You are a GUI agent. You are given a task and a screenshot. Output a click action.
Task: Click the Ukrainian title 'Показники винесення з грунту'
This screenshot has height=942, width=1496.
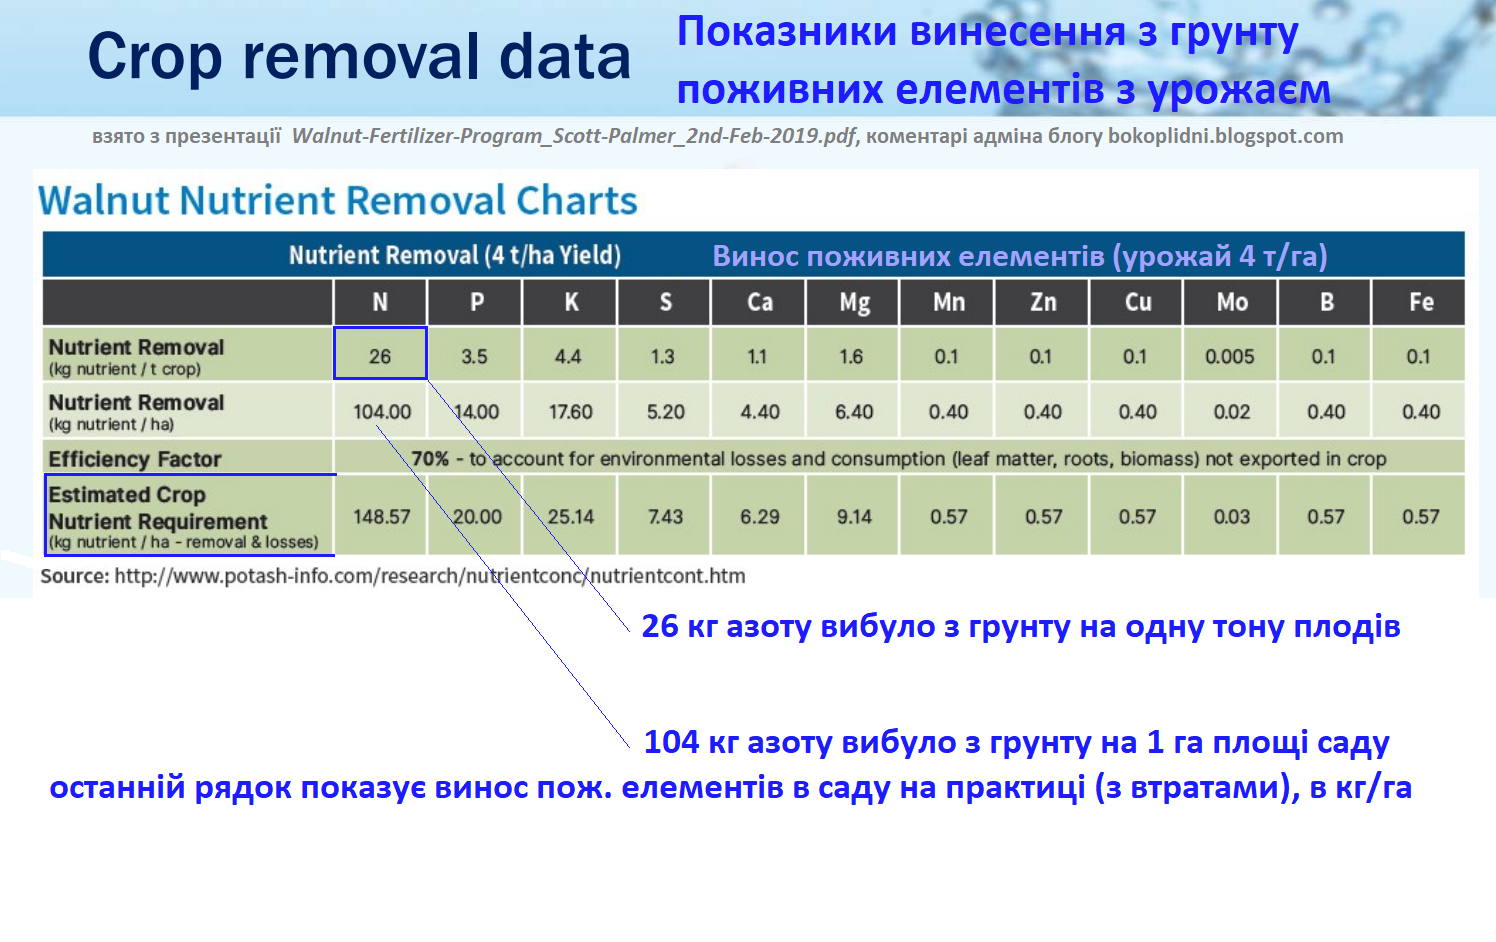[988, 31]
